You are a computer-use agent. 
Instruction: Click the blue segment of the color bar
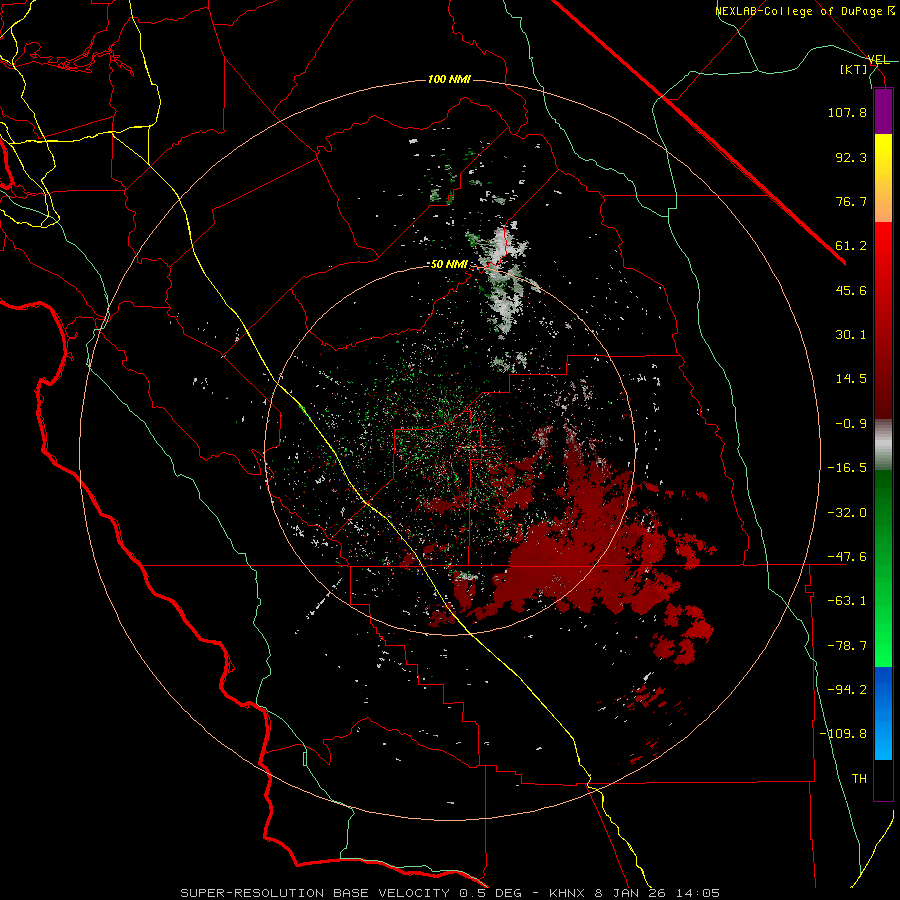[x=883, y=713]
